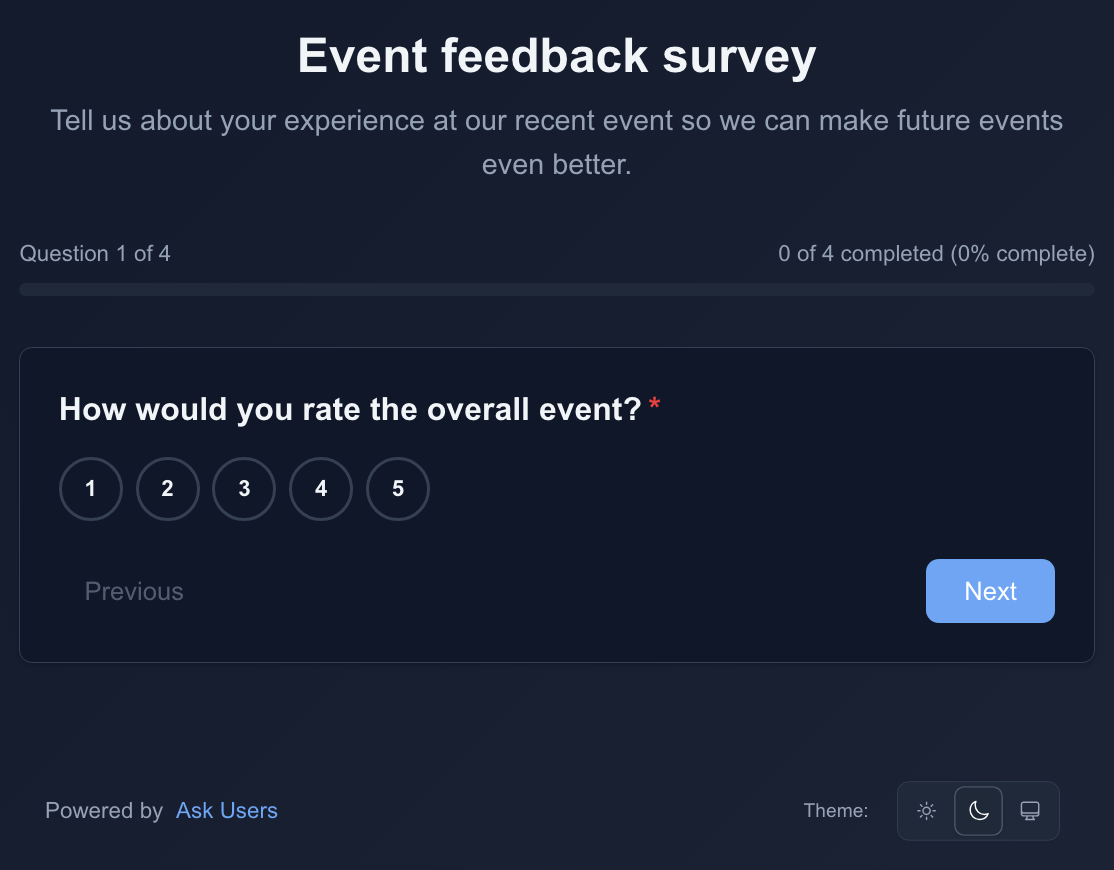Choose system theme using the monitor icon
1114x870 pixels.
pos(1030,811)
